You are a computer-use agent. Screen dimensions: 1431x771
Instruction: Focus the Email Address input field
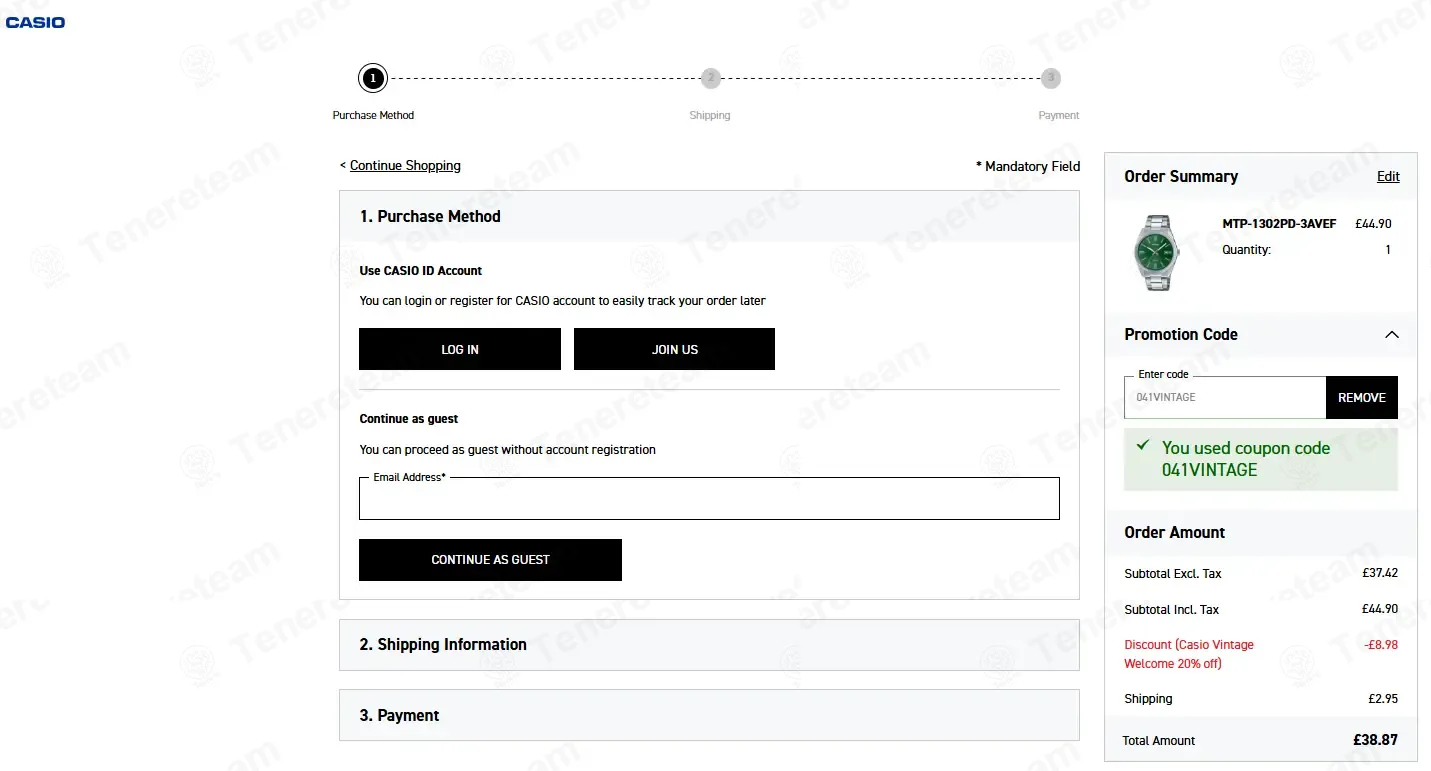709,499
